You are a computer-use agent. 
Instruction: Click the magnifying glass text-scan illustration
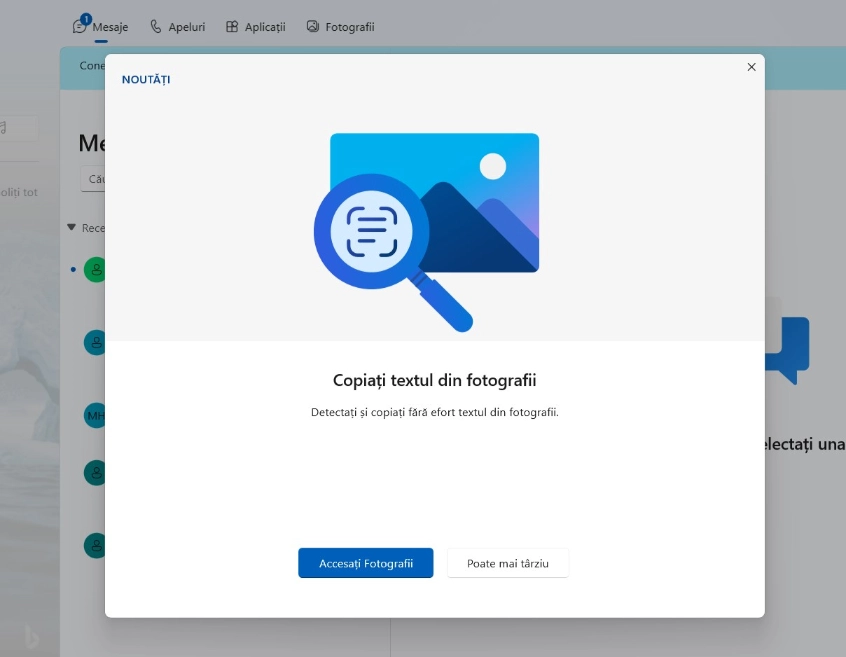tap(372, 231)
